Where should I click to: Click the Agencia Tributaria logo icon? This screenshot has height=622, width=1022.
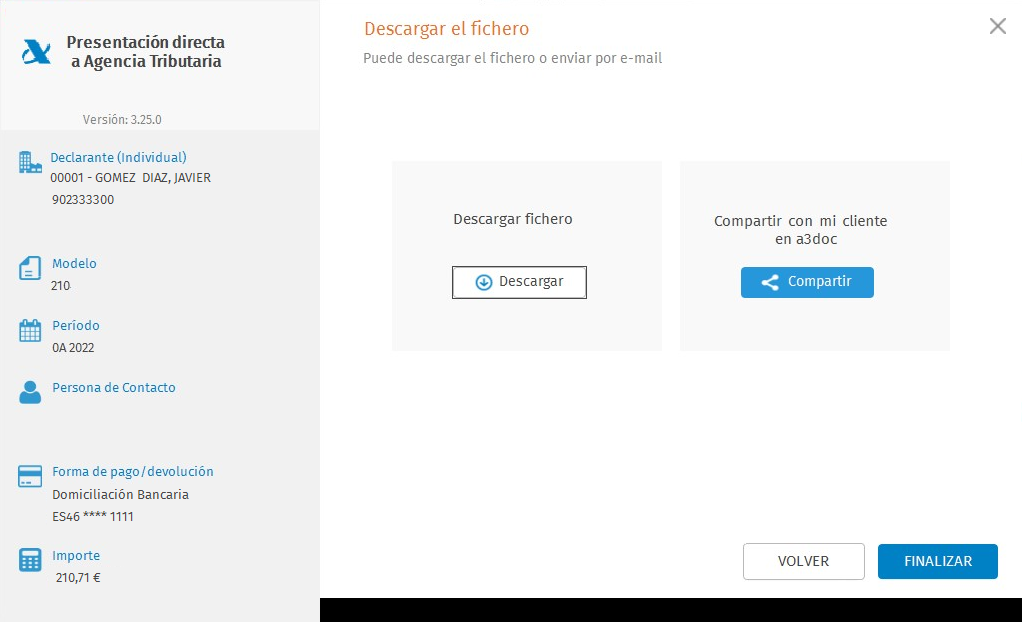click(36, 52)
